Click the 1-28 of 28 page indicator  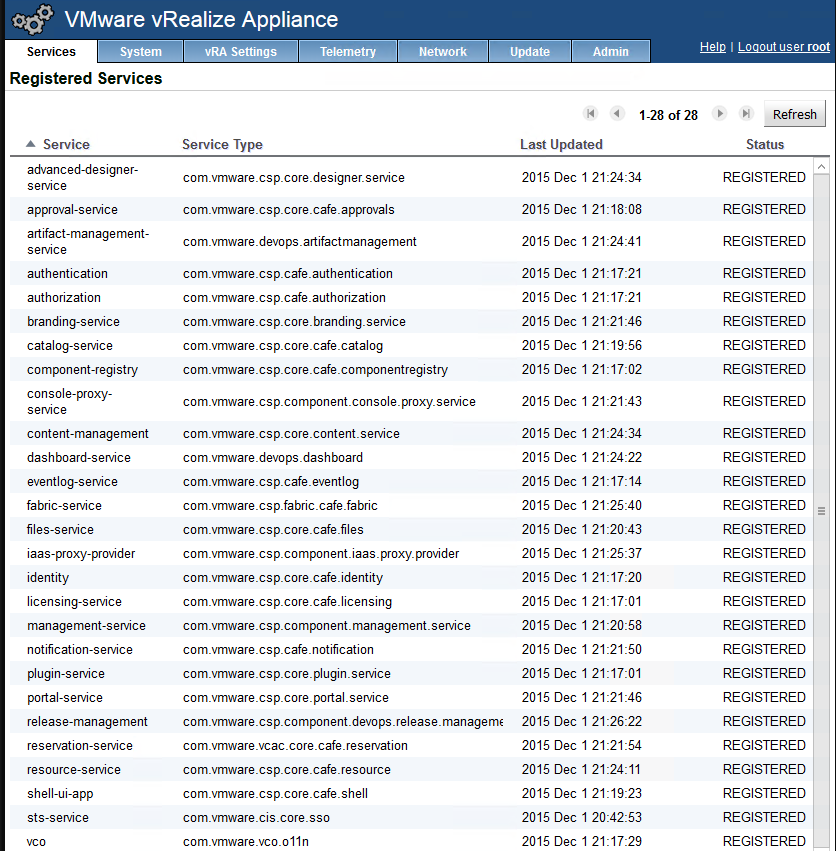(668, 115)
